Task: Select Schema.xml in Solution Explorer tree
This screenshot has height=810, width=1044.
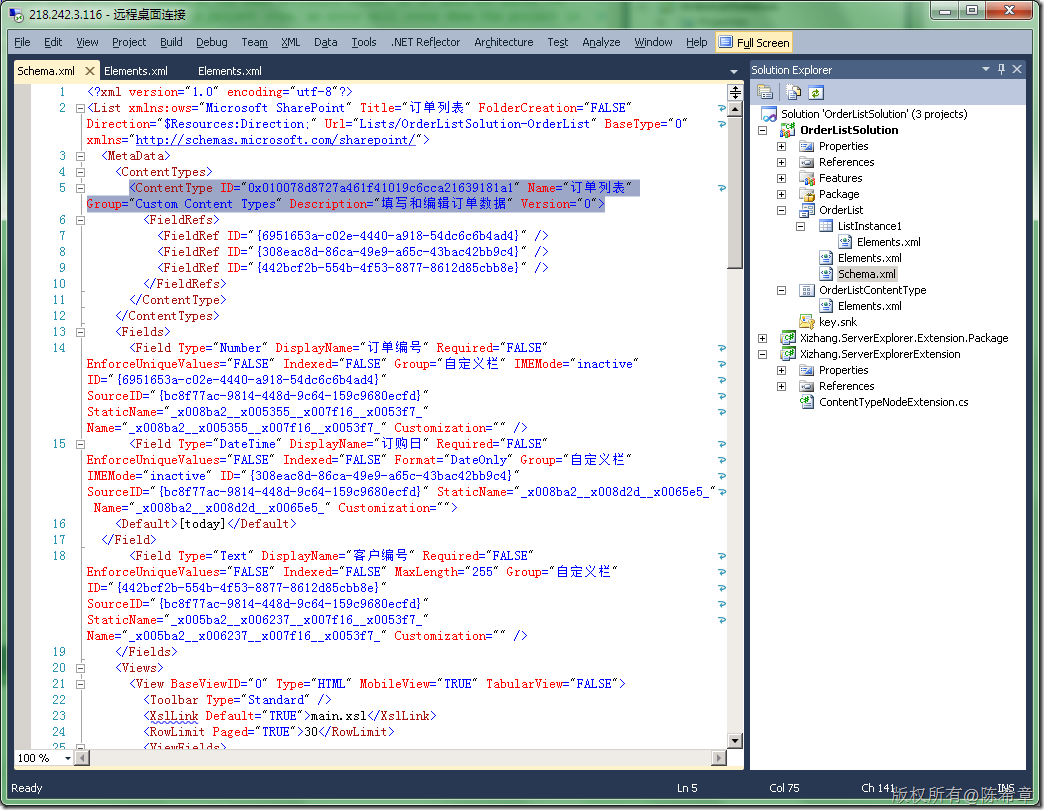Action: tap(866, 274)
